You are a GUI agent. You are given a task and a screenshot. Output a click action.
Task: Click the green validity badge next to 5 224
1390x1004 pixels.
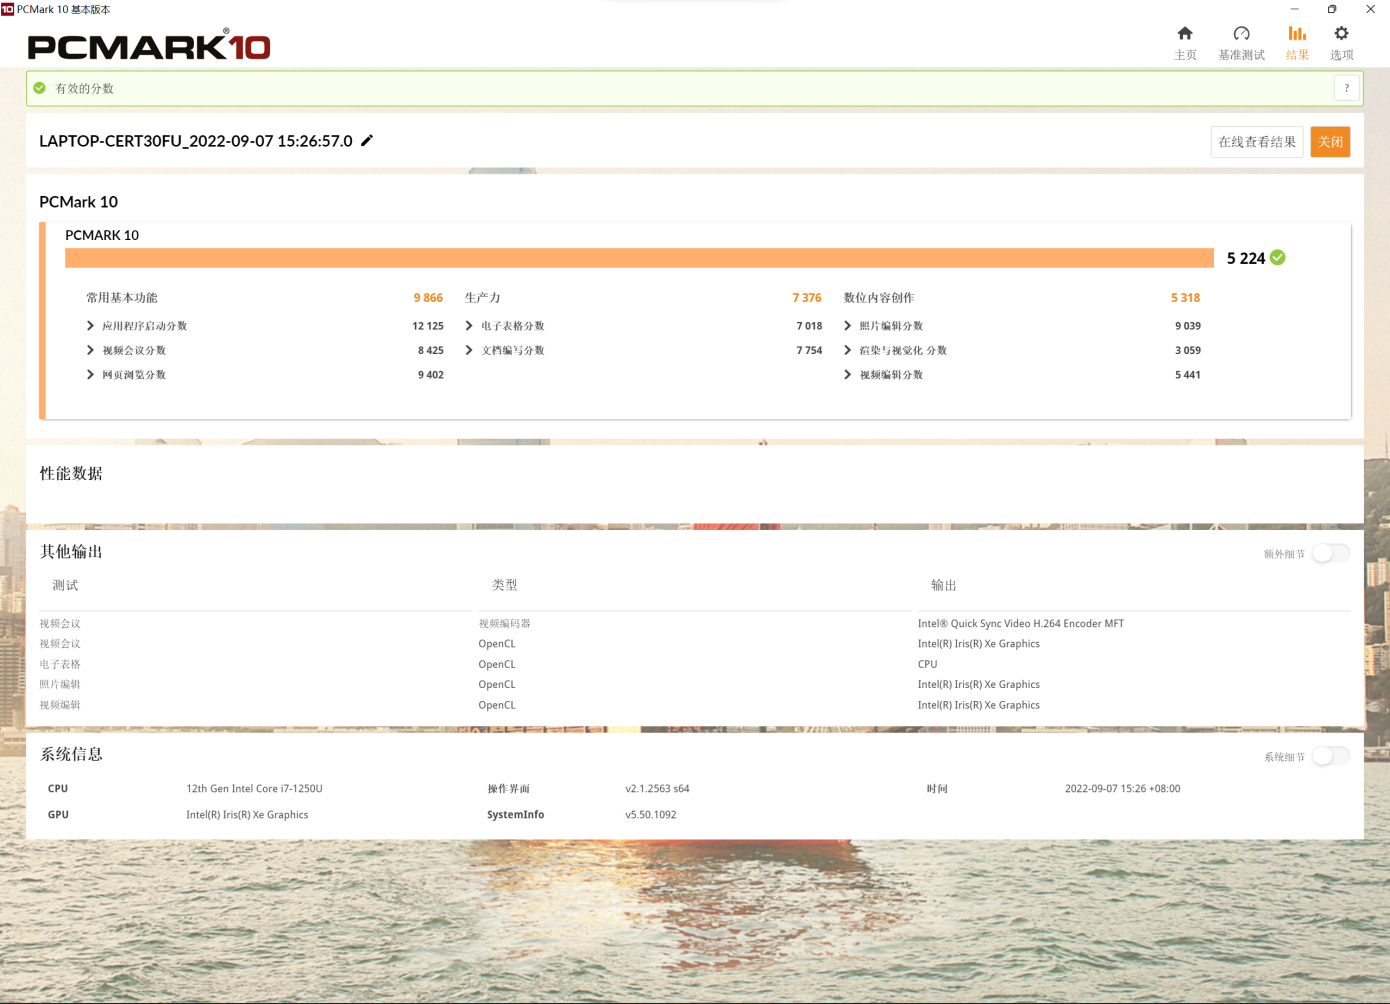[1278, 258]
